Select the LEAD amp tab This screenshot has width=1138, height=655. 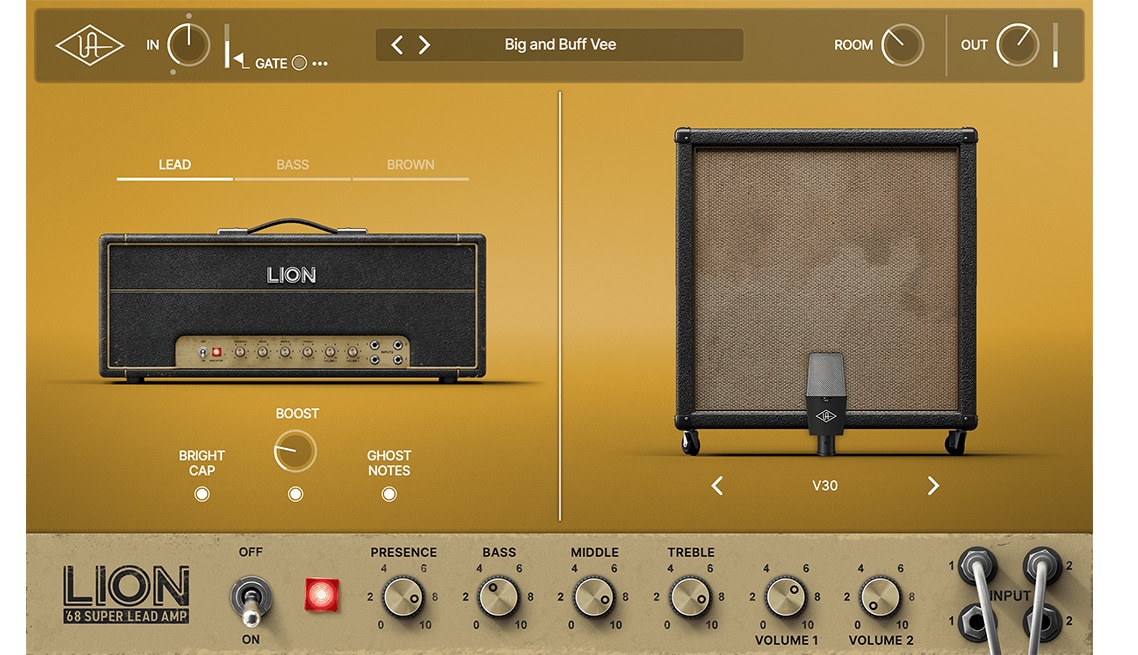click(175, 166)
